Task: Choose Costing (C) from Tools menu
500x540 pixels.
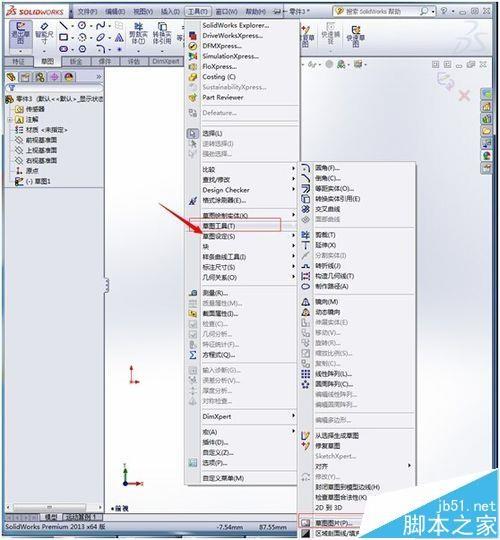Action: click(219, 77)
